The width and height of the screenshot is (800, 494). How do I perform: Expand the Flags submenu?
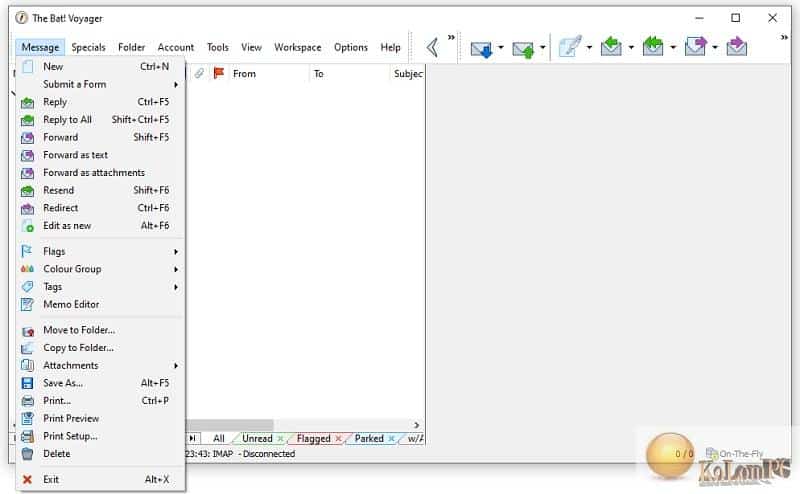(176, 252)
